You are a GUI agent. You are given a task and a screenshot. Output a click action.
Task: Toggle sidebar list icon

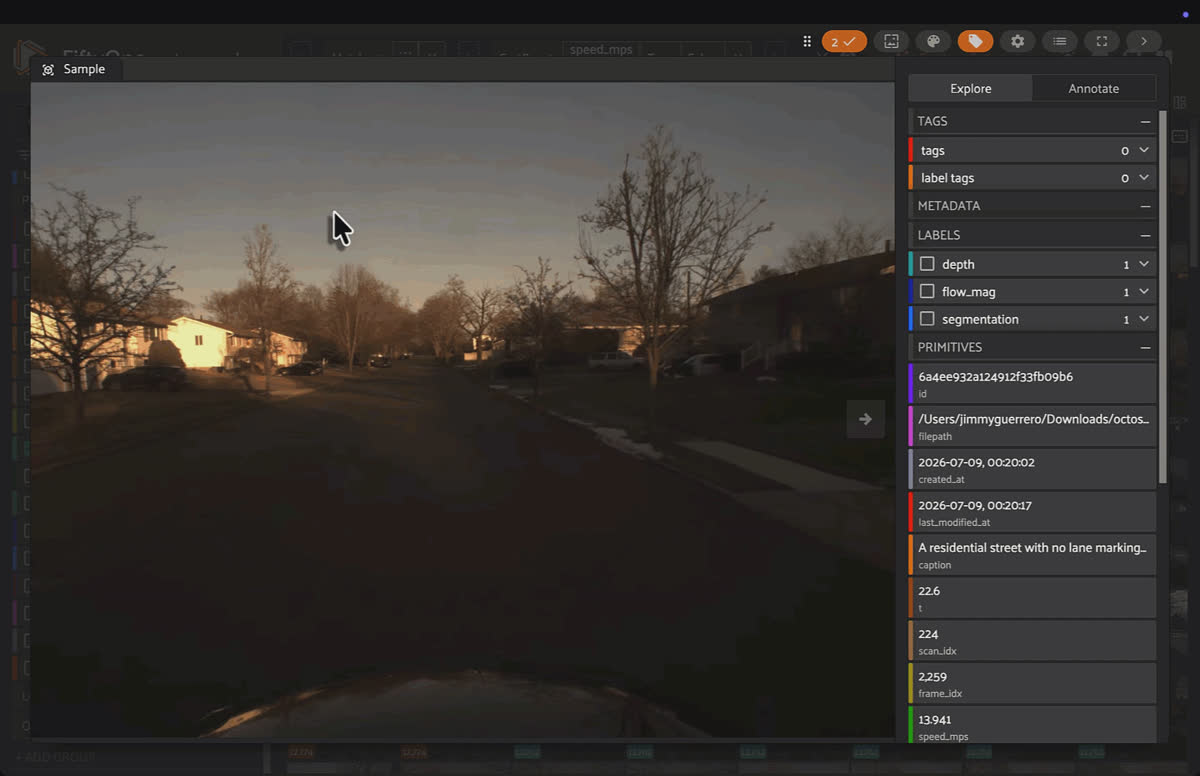click(x=1059, y=41)
